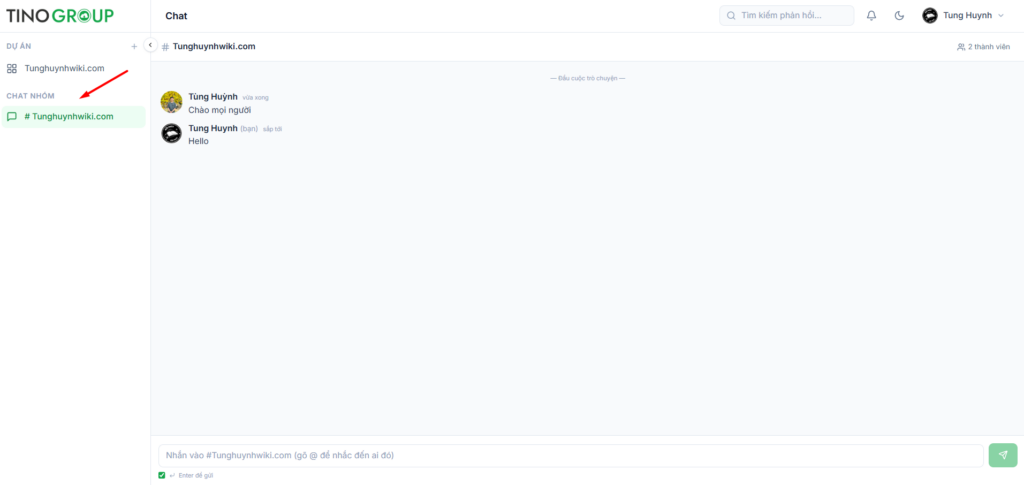
Task: Expand account menu chevron next to Tung Huynh
Action: coord(1000,16)
